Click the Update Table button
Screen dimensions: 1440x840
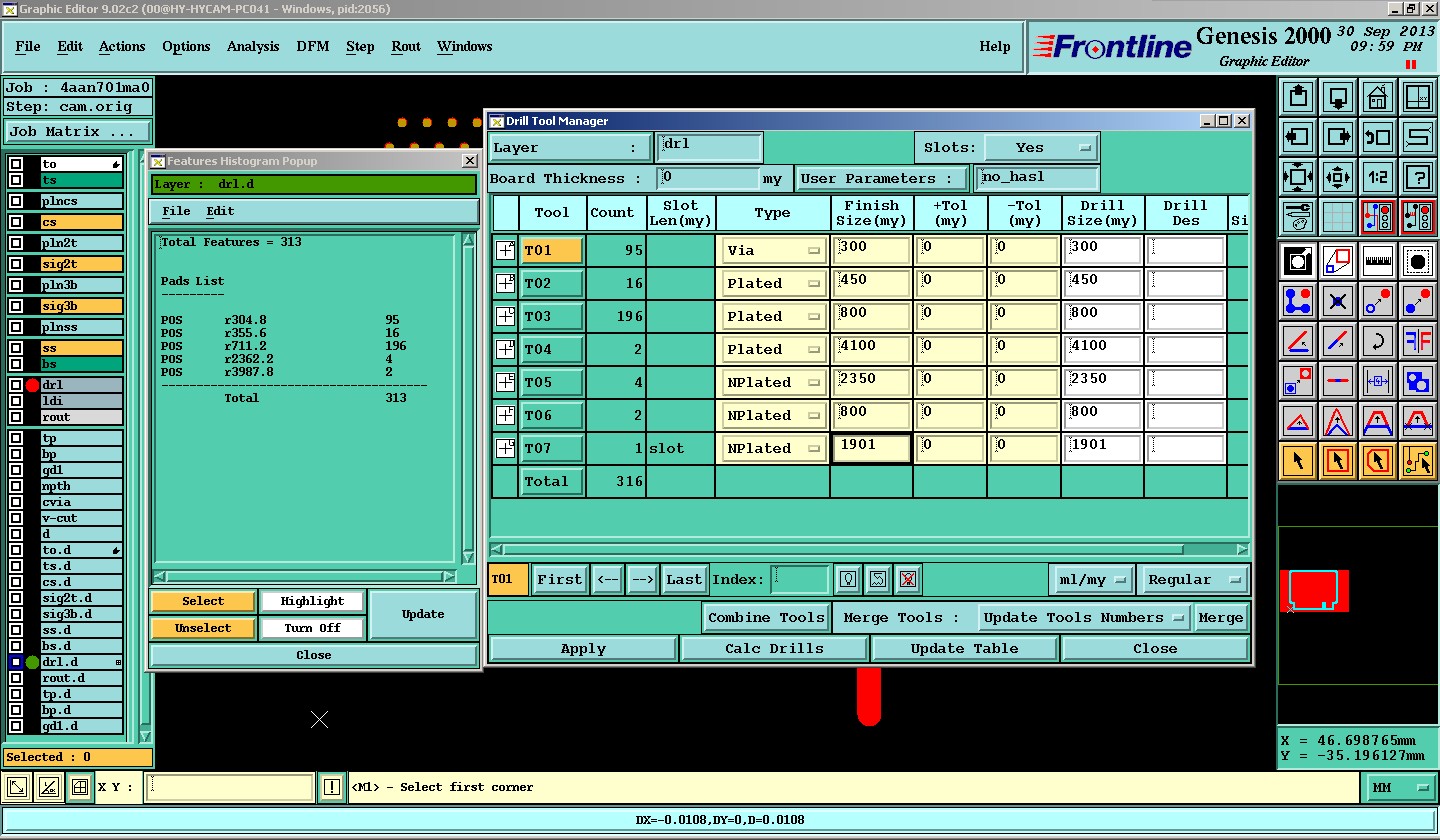pos(964,648)
